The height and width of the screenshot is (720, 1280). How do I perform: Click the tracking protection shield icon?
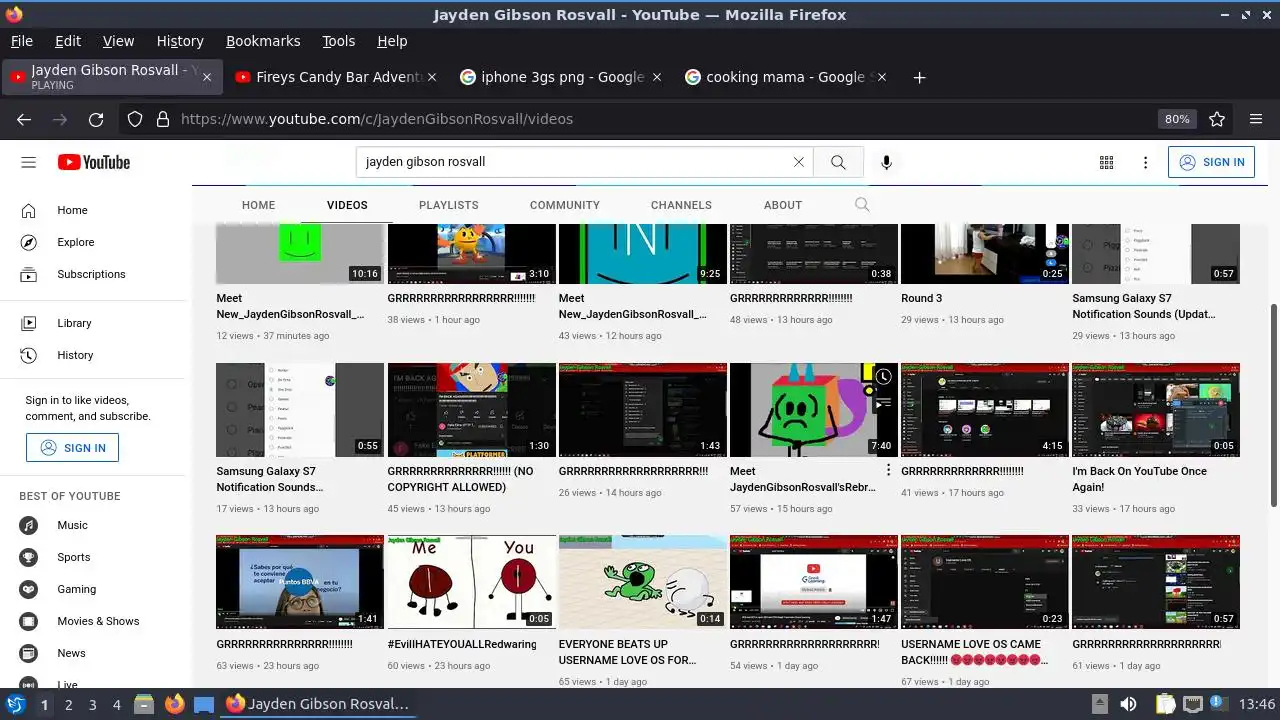click(x=135, y=119)
